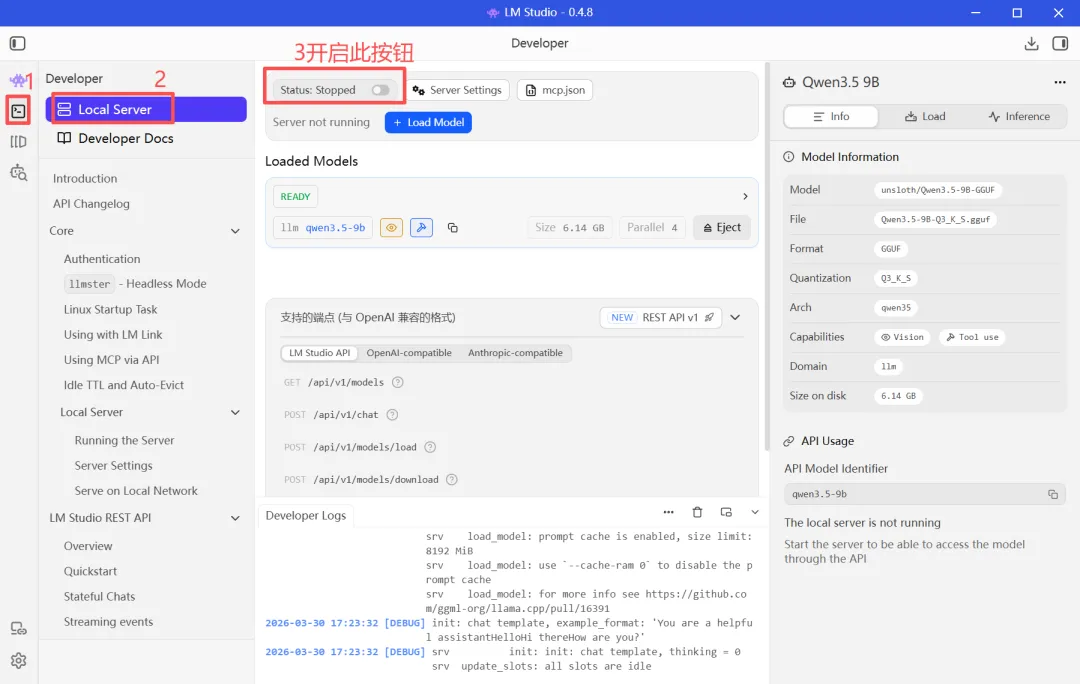The height and width of the screenshot is (684, 1080).
Task: Click the tool use wrench icon for qwen3.5-9b
Action: (x=422, y=227)
